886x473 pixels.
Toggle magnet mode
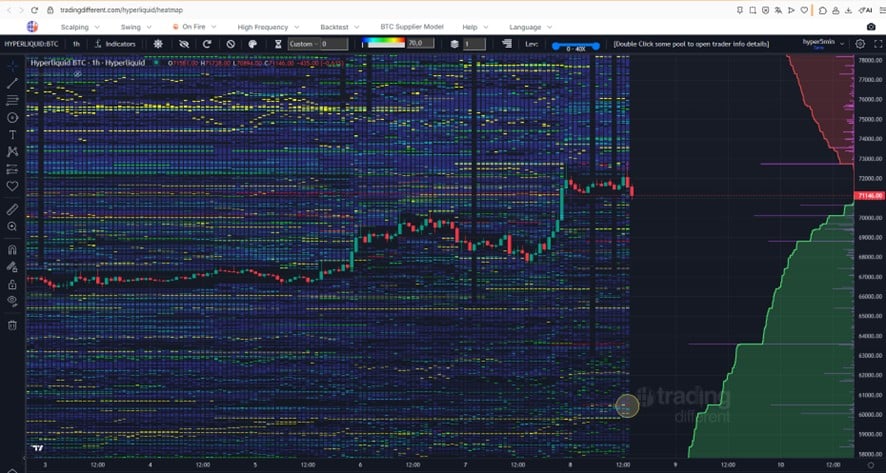(12, 250)
